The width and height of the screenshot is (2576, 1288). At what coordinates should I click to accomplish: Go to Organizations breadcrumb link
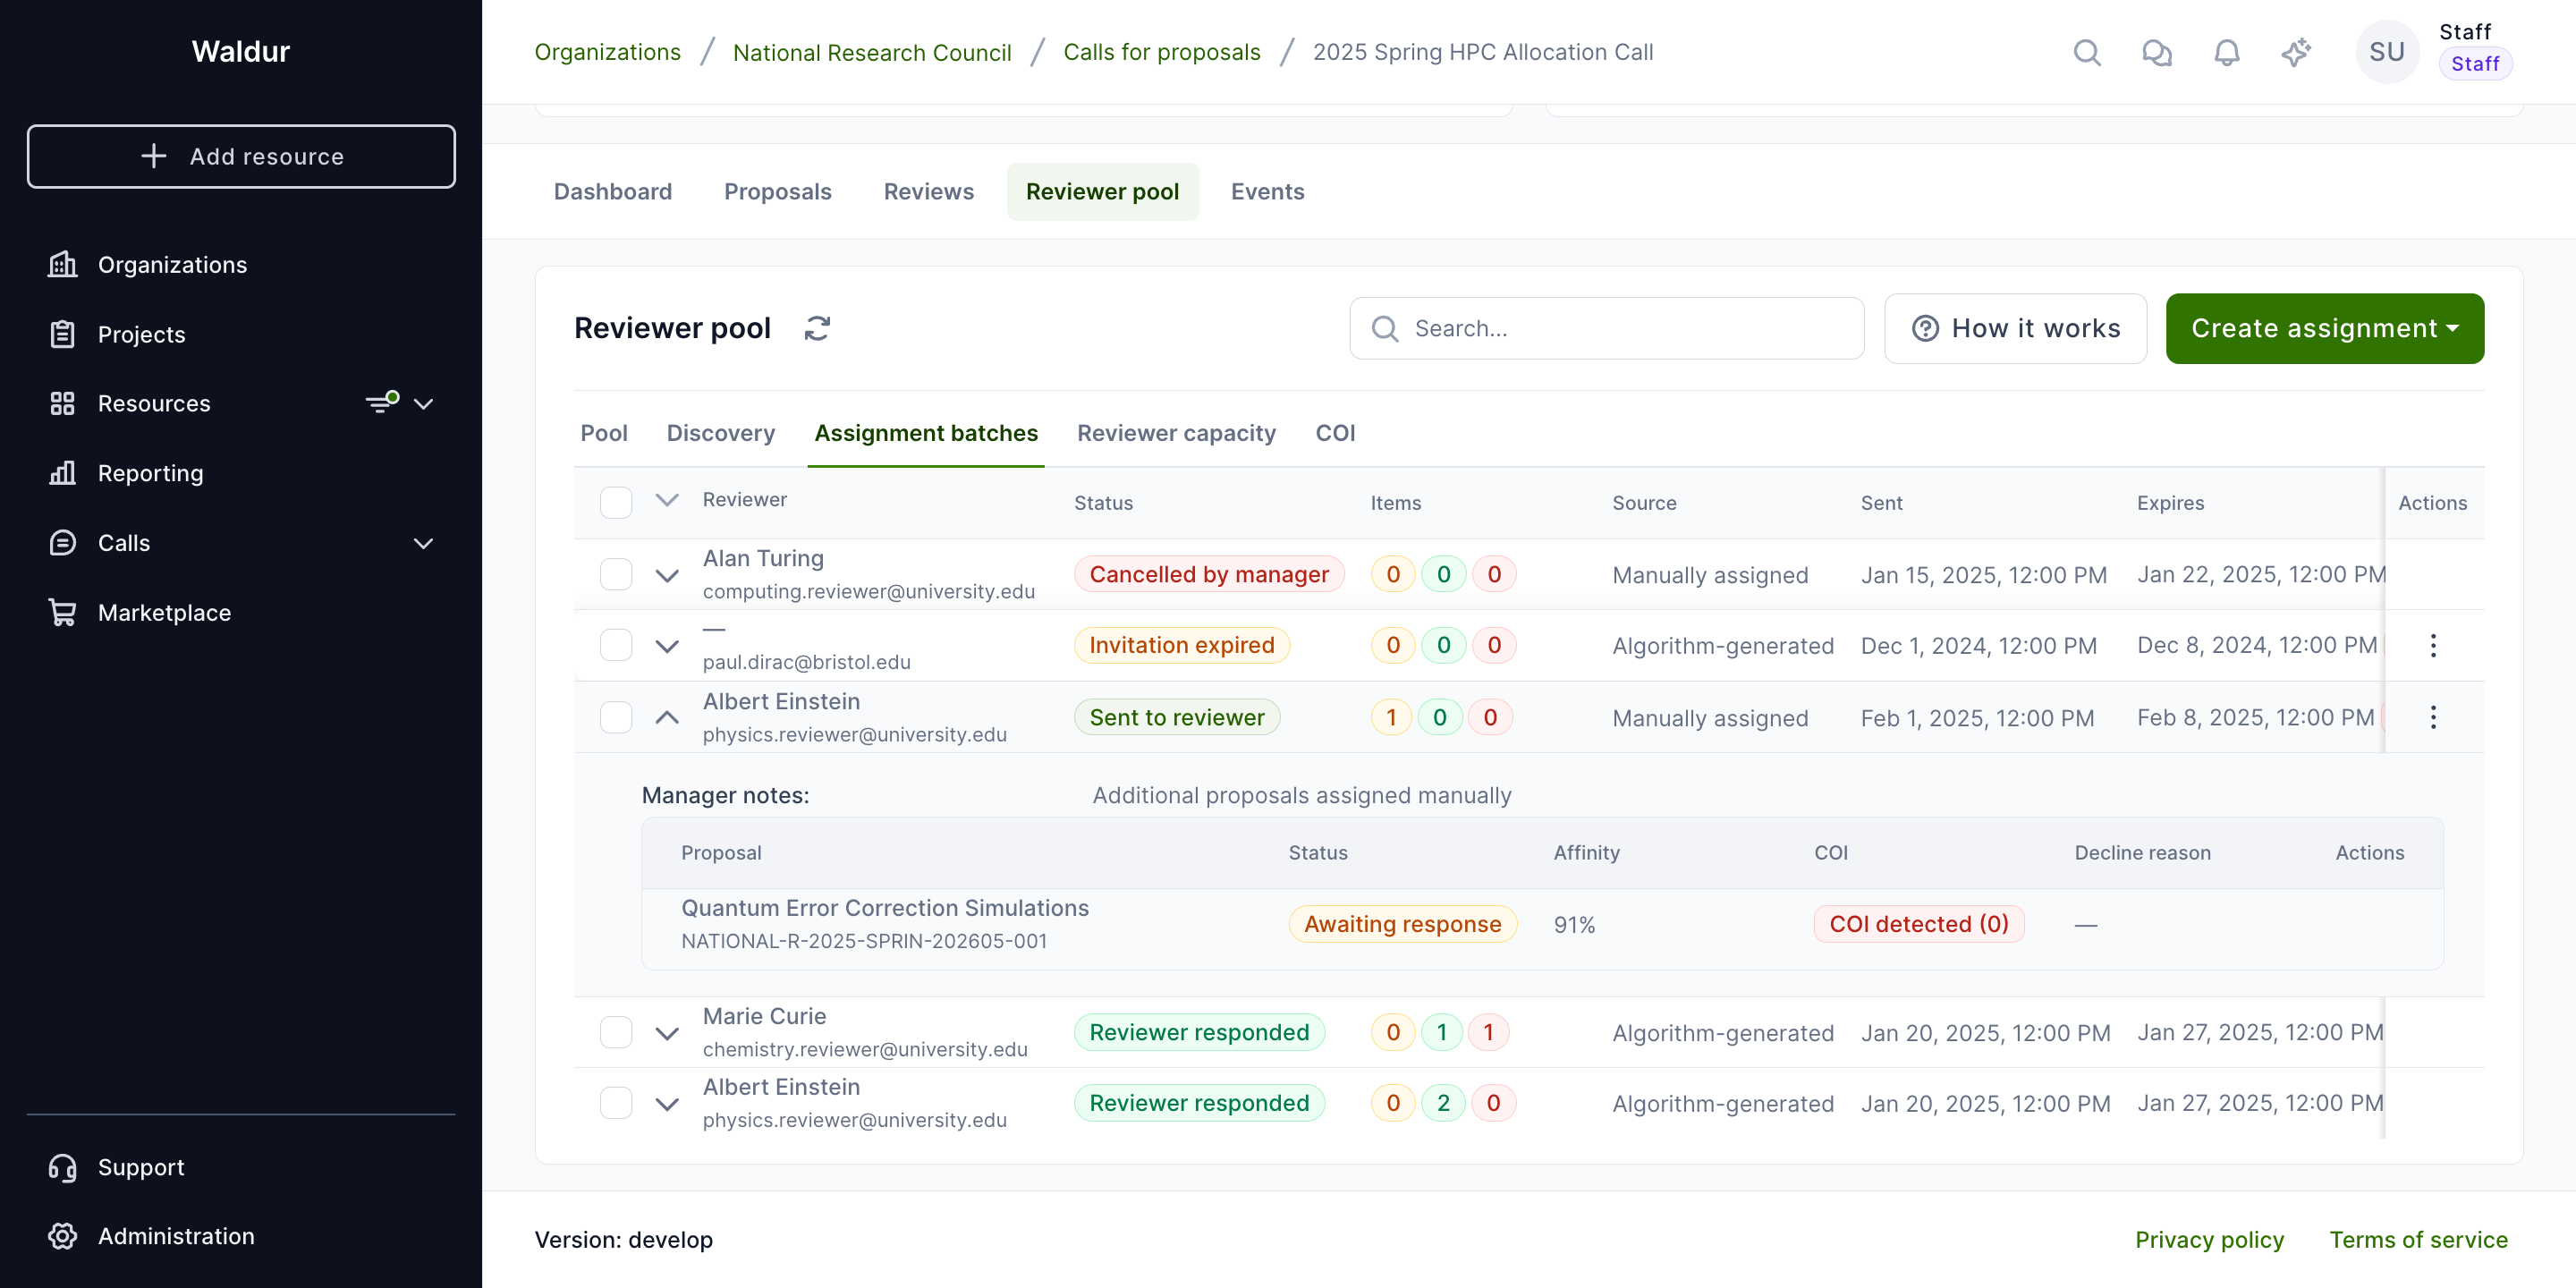[x=608, y=52]
